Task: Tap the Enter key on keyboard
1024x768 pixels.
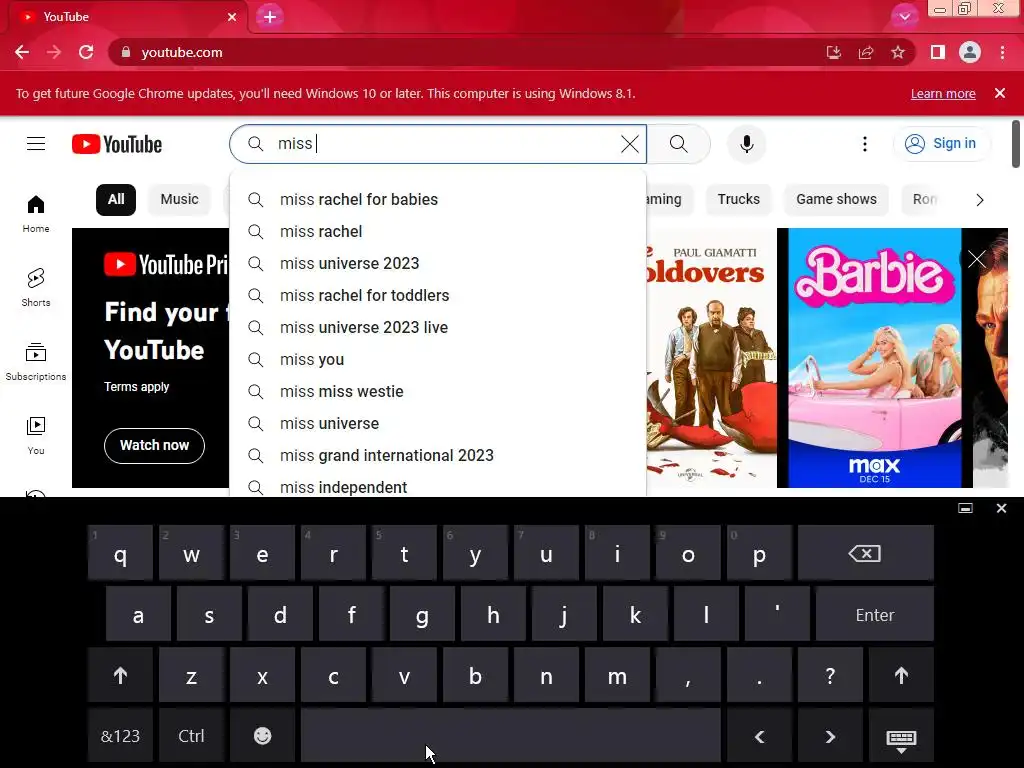Action: [x=874, y=615]
